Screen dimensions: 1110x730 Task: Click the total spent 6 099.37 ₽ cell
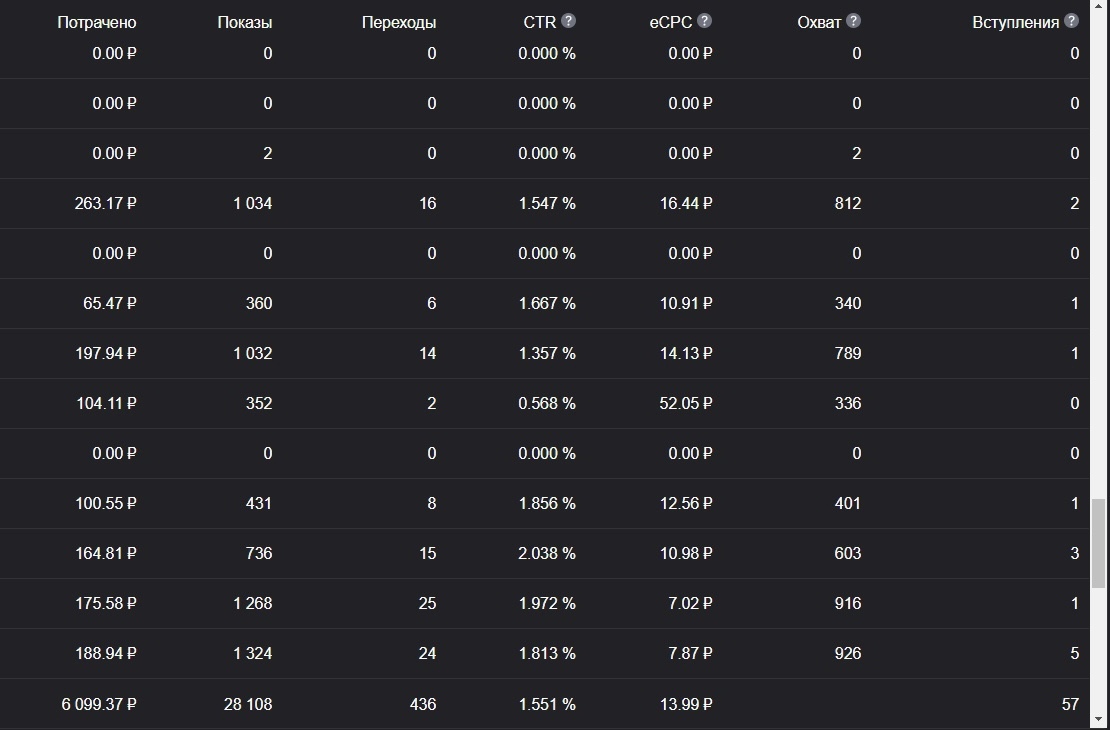point(99,705)
